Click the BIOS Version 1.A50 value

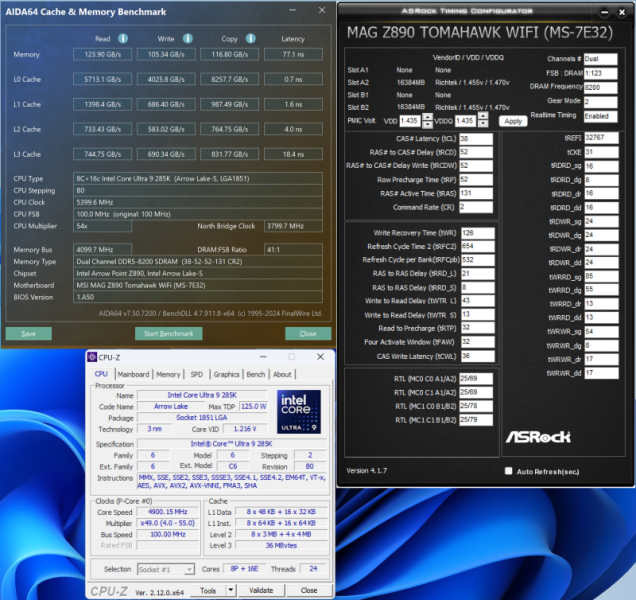click(x=198, y=297)
